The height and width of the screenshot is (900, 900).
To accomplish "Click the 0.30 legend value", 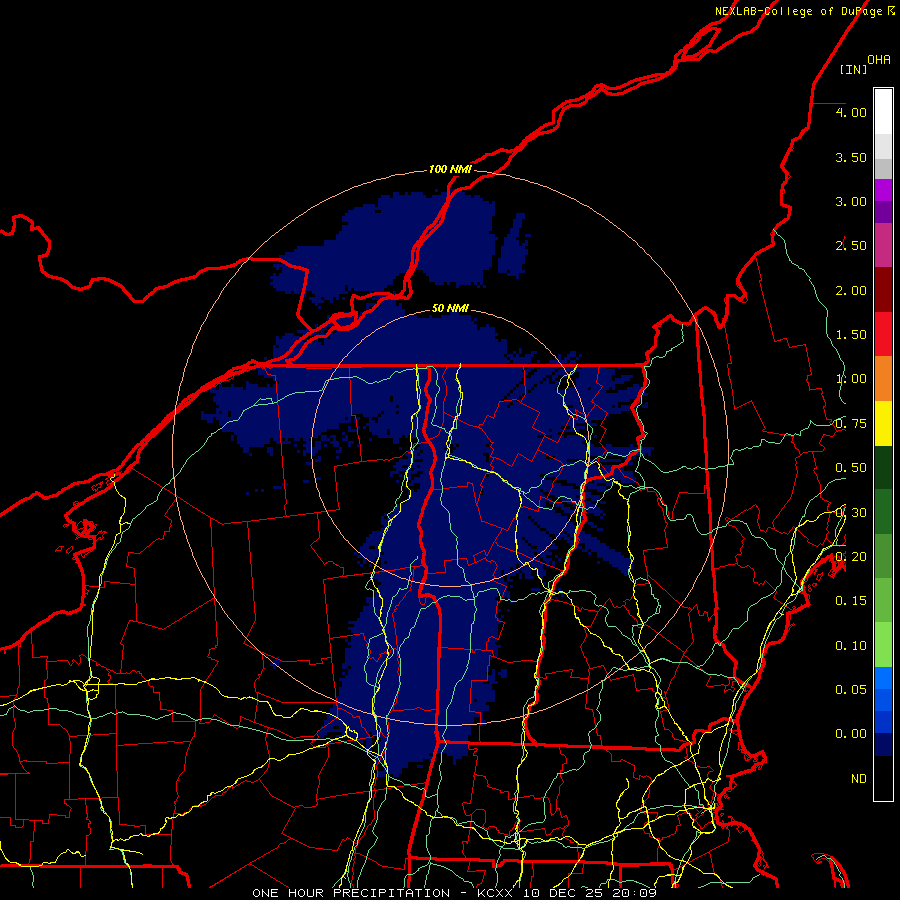I will (x=851, y=513).
